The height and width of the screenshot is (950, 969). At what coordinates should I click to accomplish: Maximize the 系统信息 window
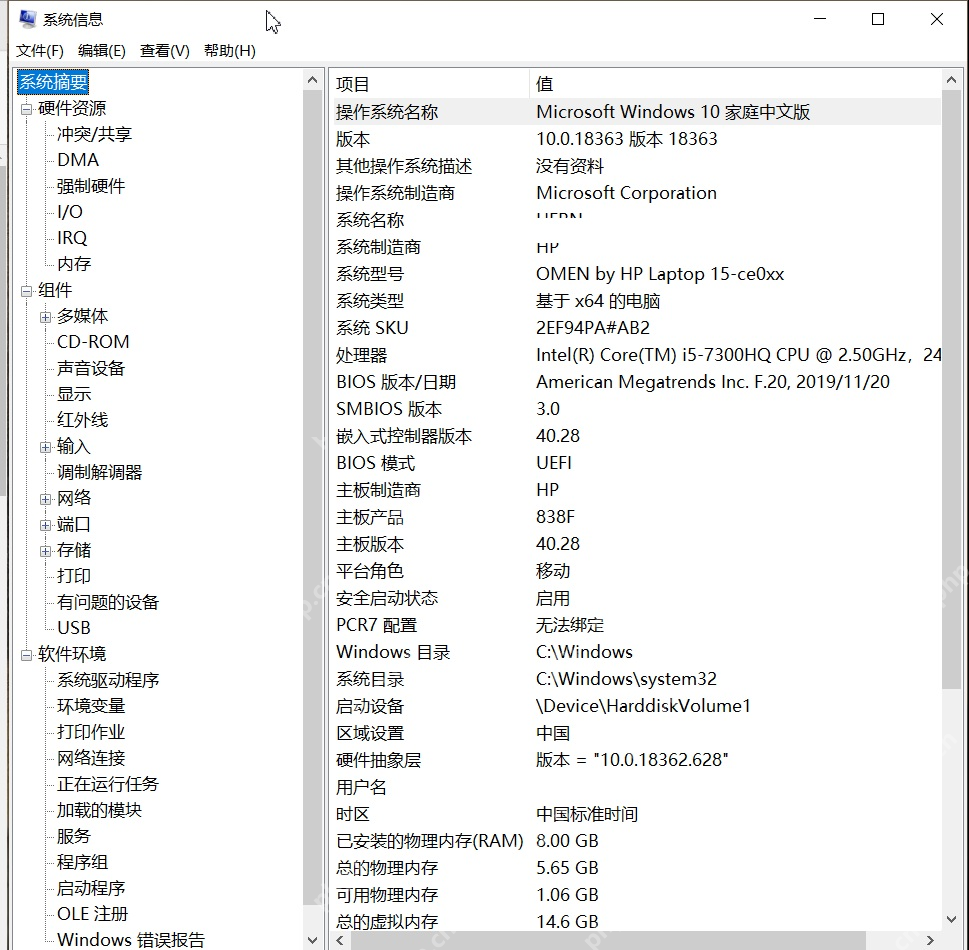[x=878, y=19]
